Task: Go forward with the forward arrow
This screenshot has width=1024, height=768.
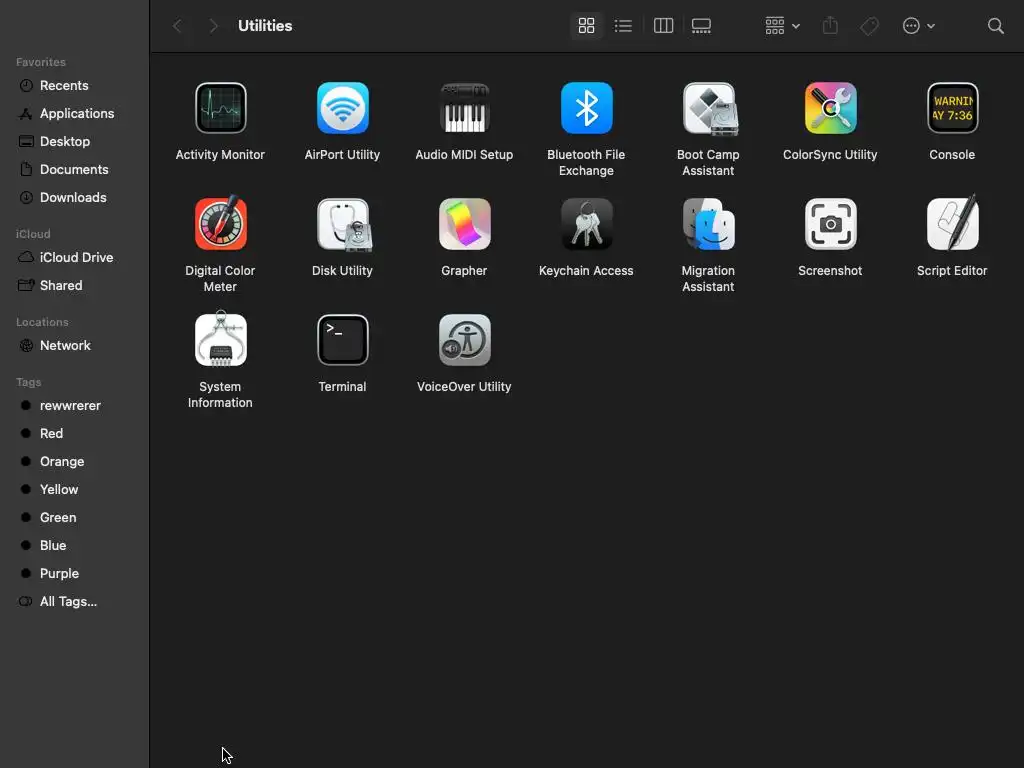Action: tap(213, 26)
